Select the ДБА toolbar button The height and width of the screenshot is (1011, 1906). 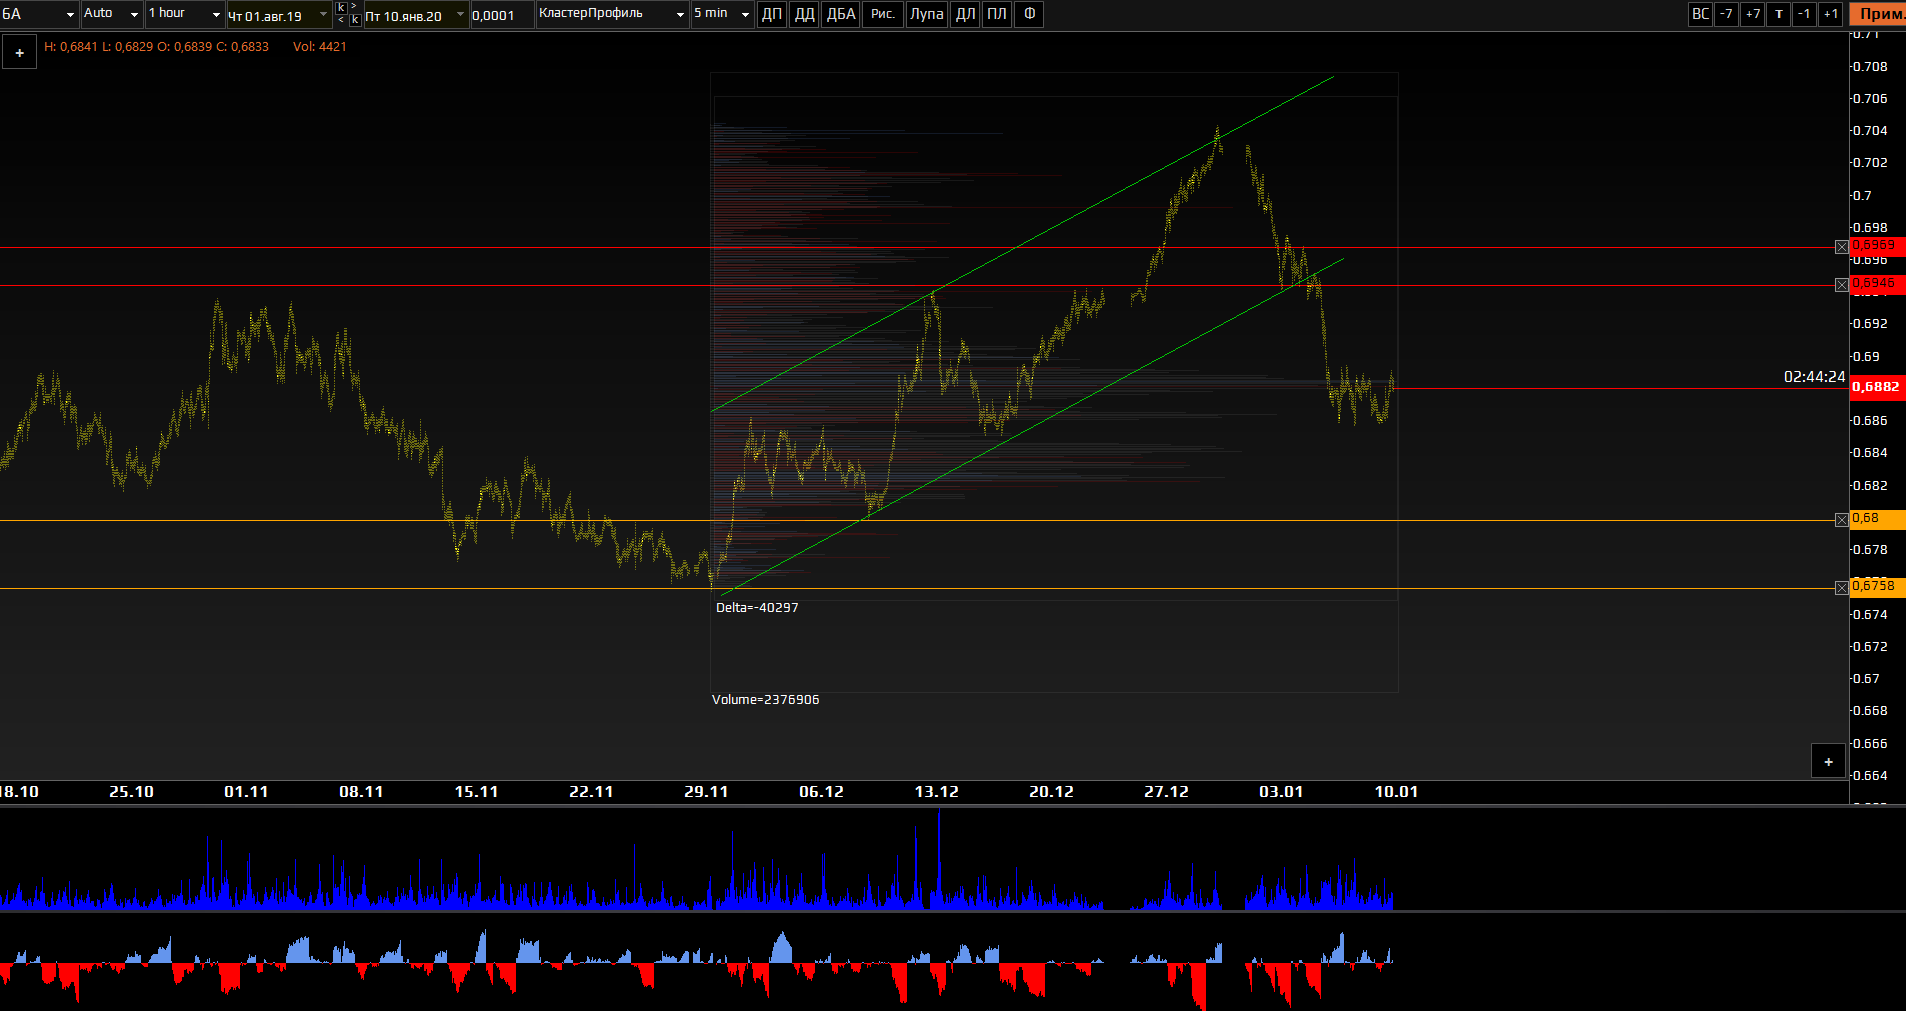tap(840, 14)
